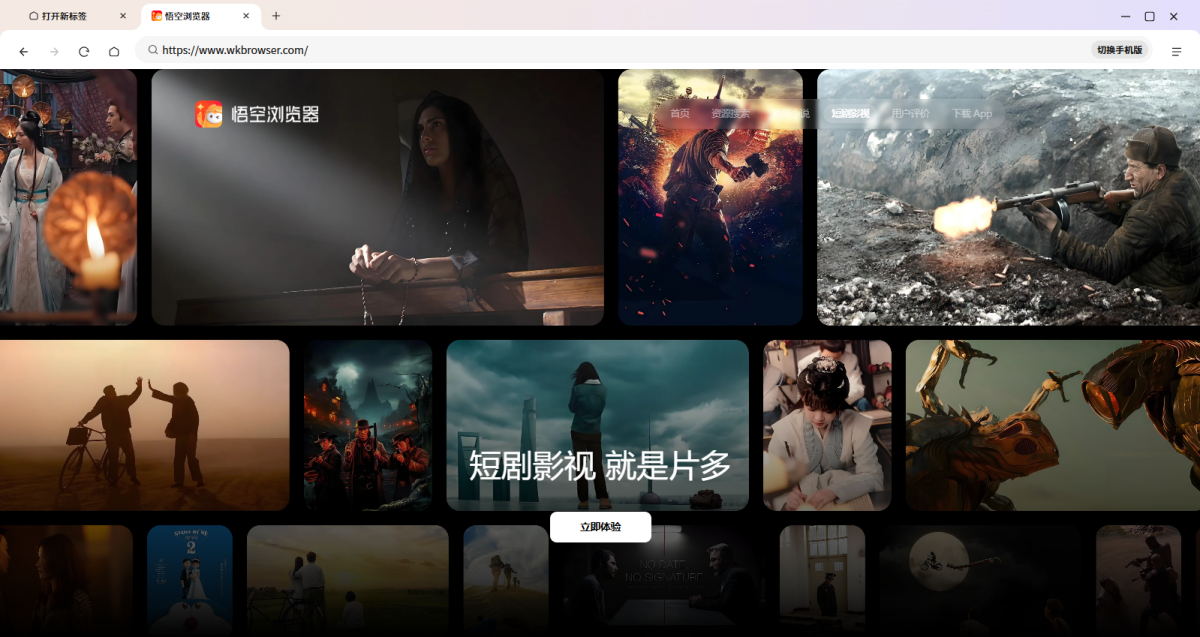Image resolution: width=1200 pixels, height=637 pixels.
Task: Click the browser back arrow
Action: pyautogui.click(x=24, y=51)
